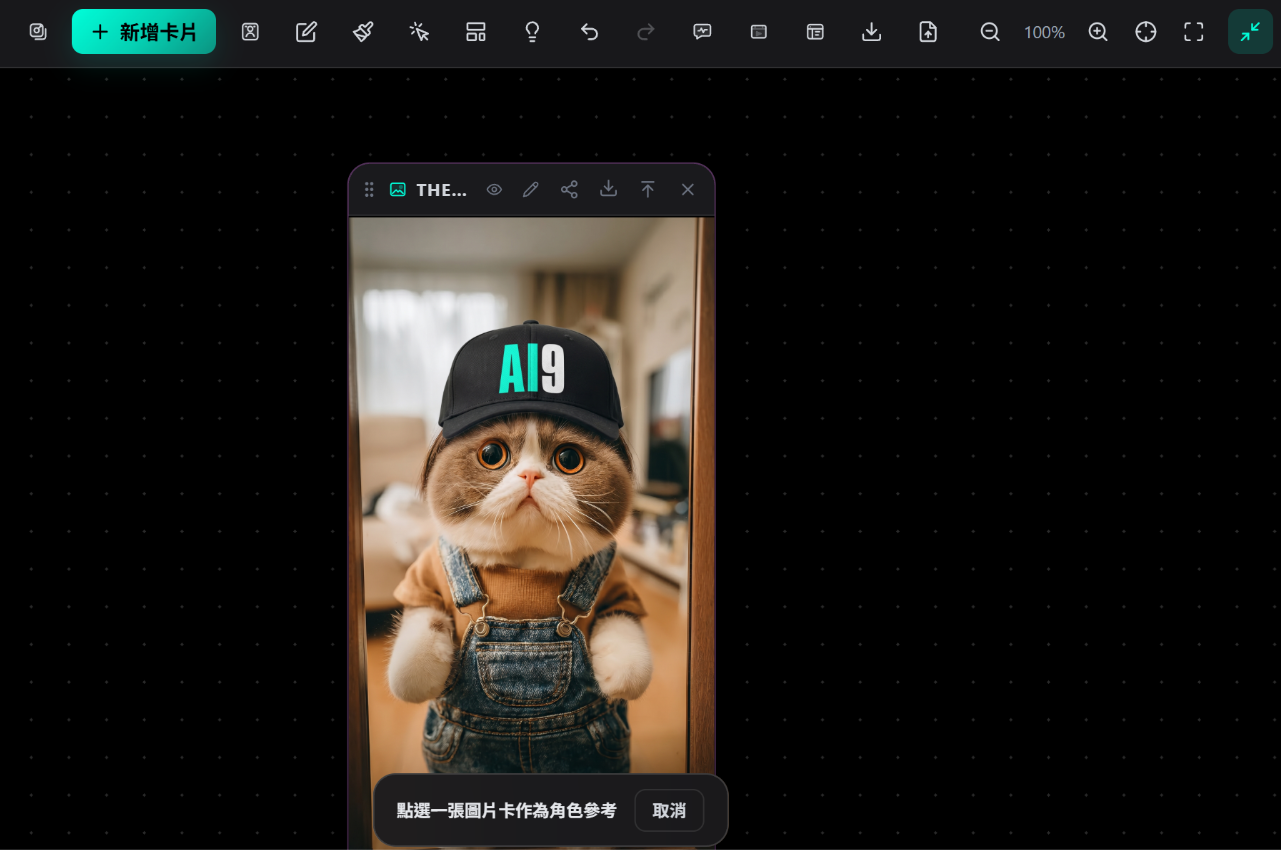
Task: Open the window template panel icon
Action: tap(815, 32)
